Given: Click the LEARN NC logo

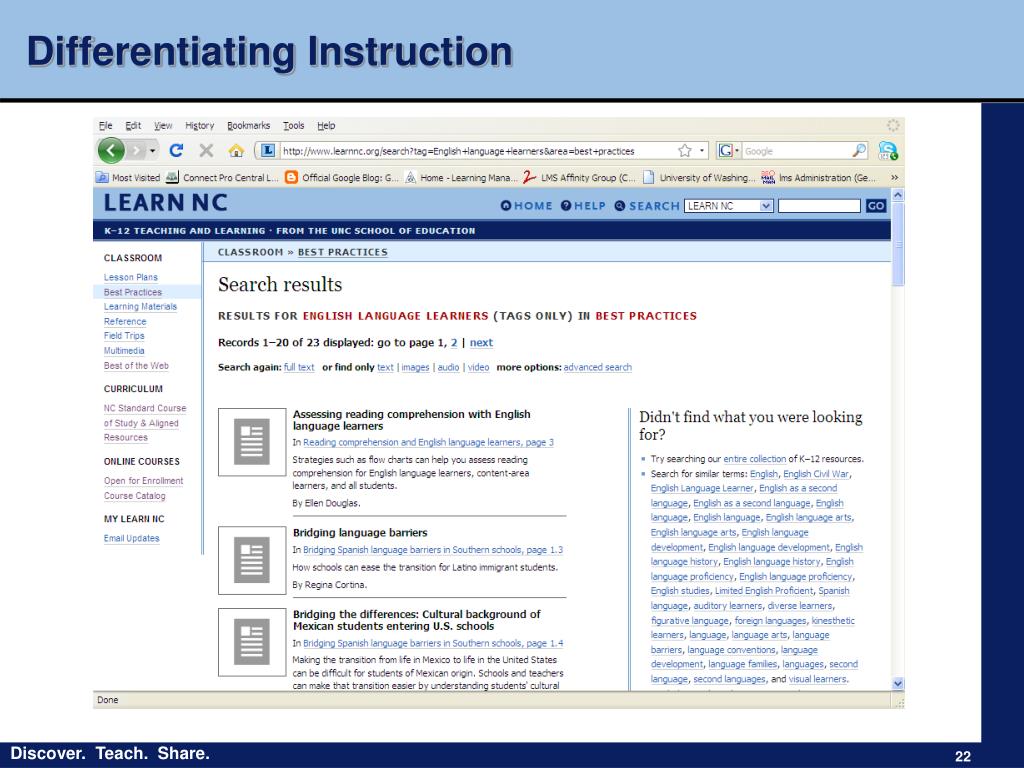Looking at the screenshot, I should (165, 203).
